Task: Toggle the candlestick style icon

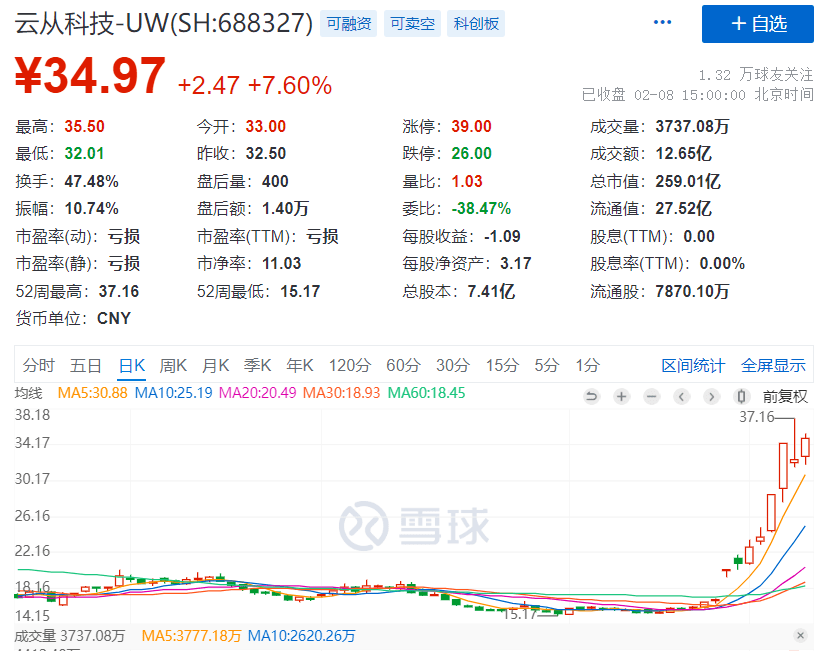Action: [x=741, y=397]
